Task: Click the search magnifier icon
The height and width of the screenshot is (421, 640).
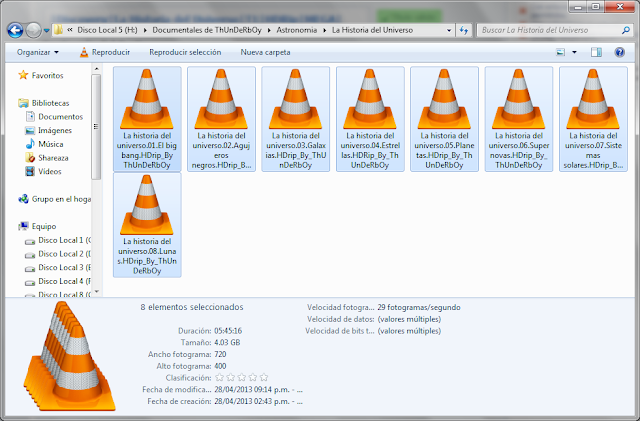Action: [626, 30]
